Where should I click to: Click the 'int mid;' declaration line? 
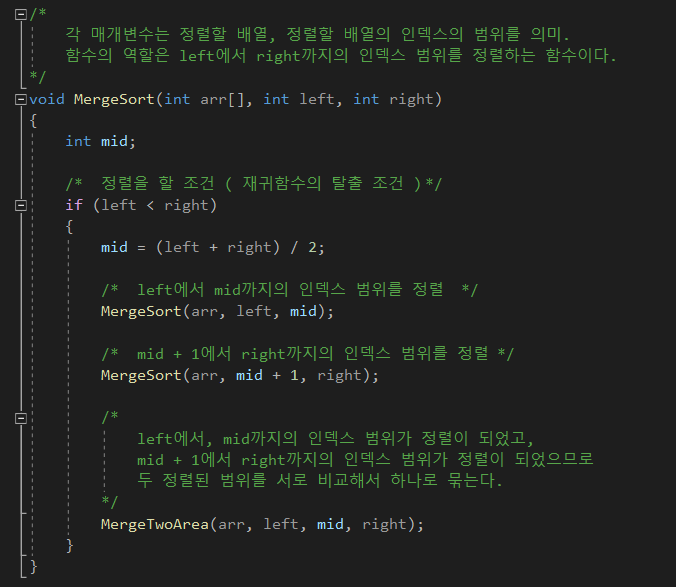click(x=100, y=141)
